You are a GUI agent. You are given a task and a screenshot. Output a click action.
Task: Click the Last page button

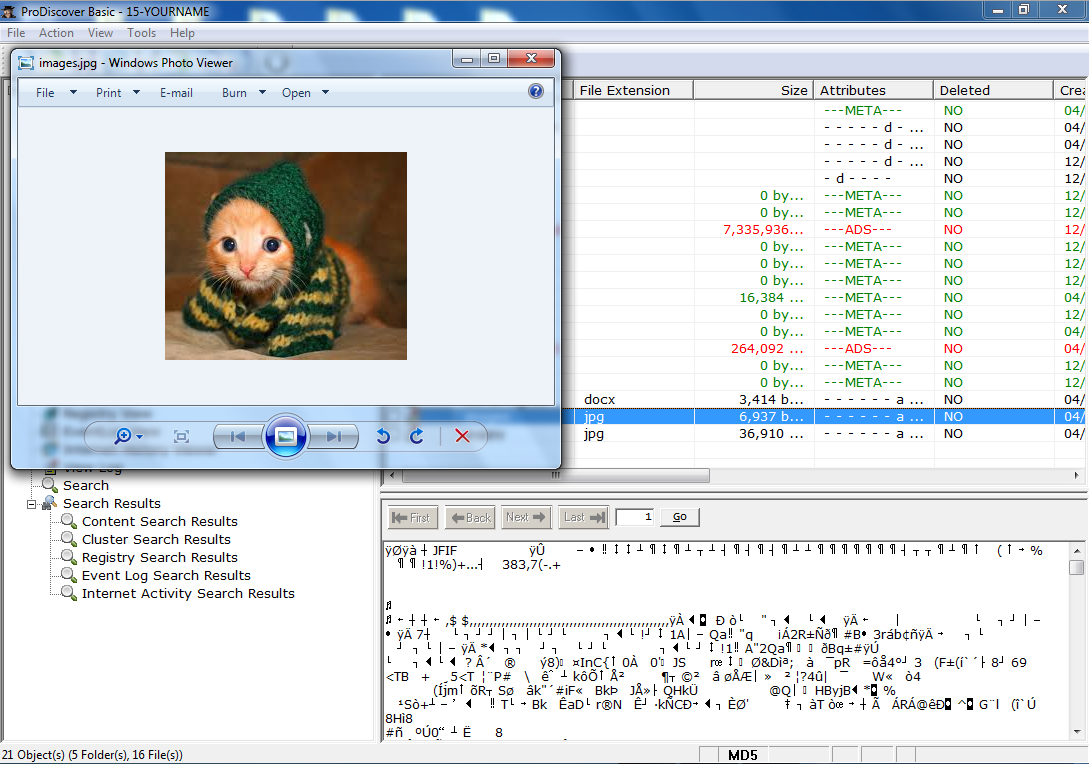click(x=583, y=517)
